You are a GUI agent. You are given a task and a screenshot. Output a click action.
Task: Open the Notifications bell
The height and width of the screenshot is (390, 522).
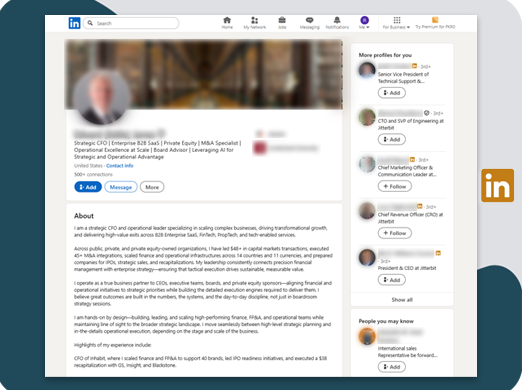coord(337,23)
